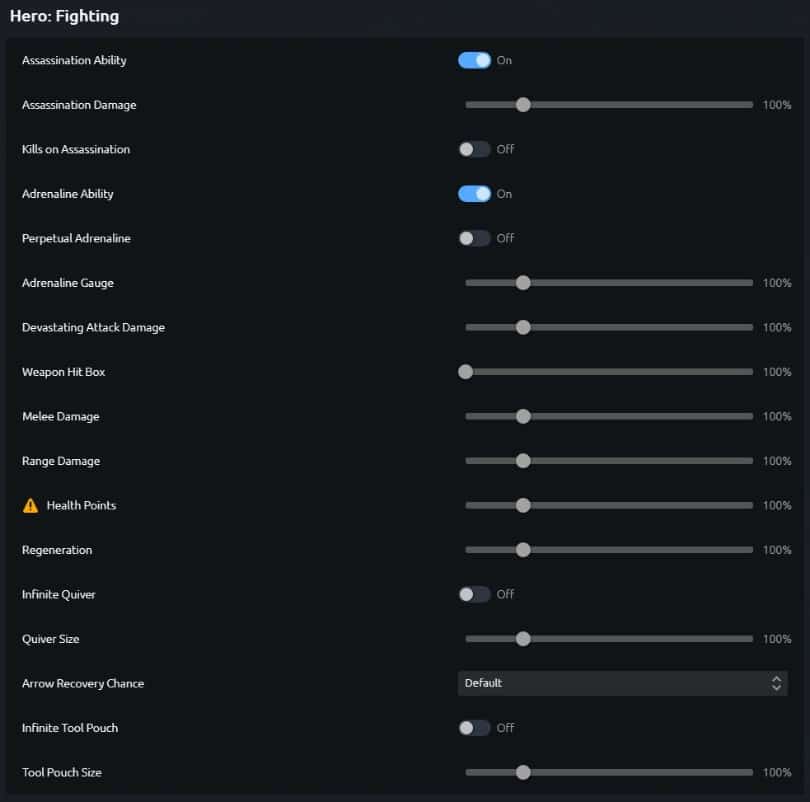
Task: Click the Health Points warning icon
Action: click(30, 505)
